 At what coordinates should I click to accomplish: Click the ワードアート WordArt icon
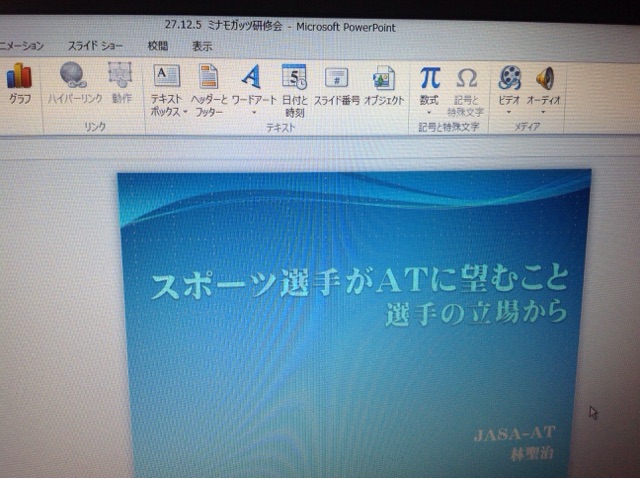click(x=251, y=77)
